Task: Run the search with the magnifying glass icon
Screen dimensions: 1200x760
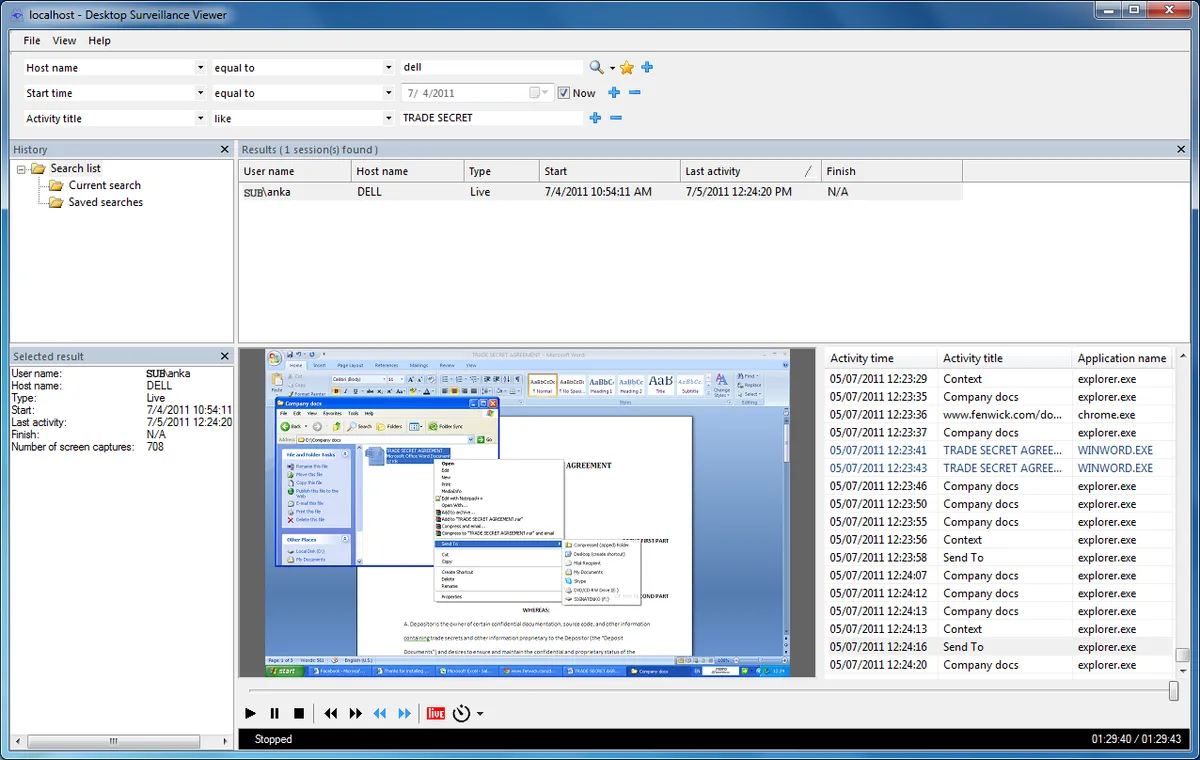Action: tap(595, 67)
